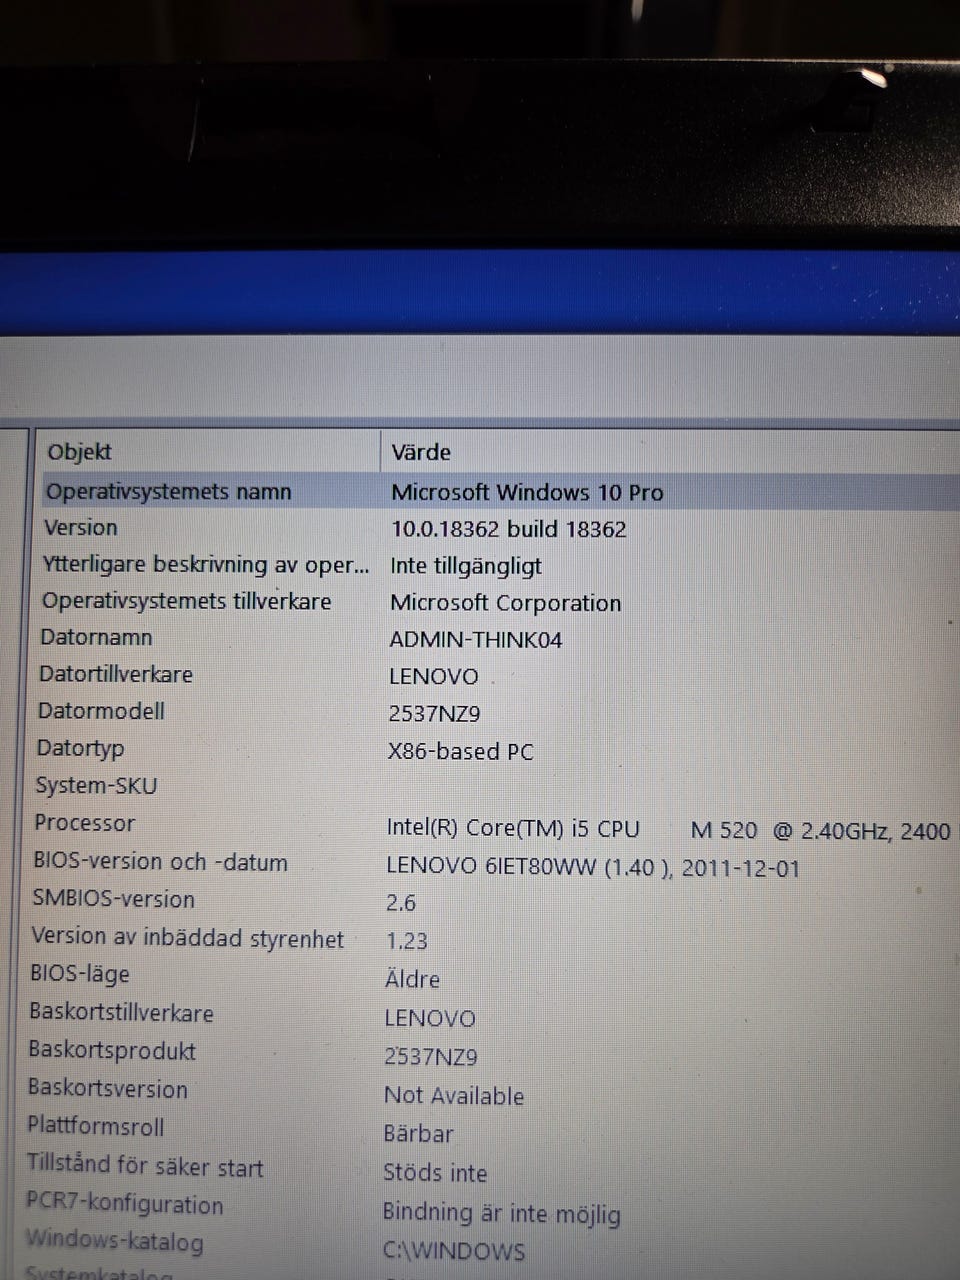Screen dimensions: 960x1280
Task: Select the Processor row label
Action: click(x=84, y=823)
